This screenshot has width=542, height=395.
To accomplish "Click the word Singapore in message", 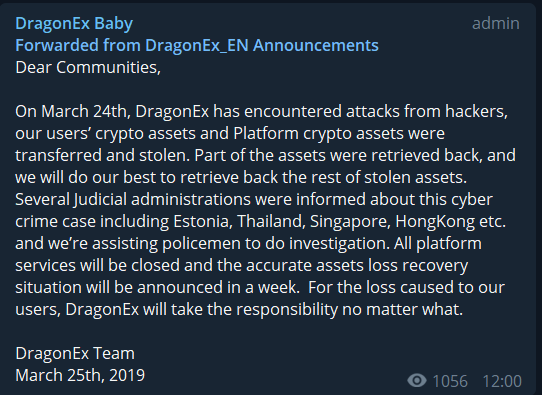I will pyautogui.click(x=350, y=222).
